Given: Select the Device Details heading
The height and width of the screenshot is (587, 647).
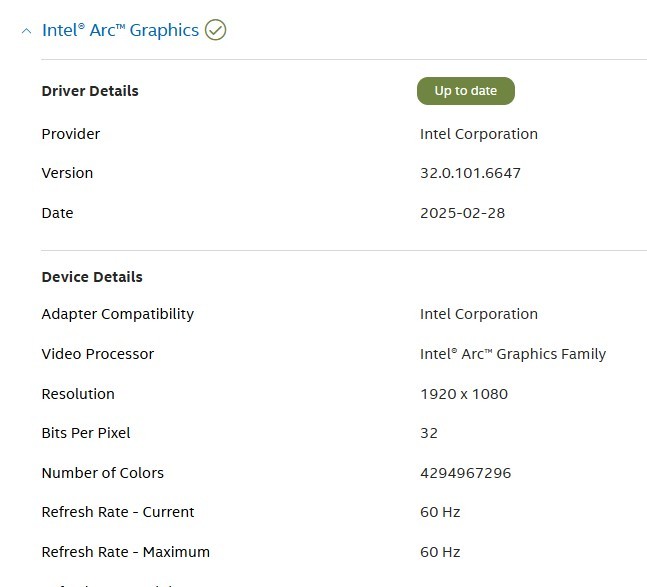Looking at the screenshot, I should tap(92, 277).
